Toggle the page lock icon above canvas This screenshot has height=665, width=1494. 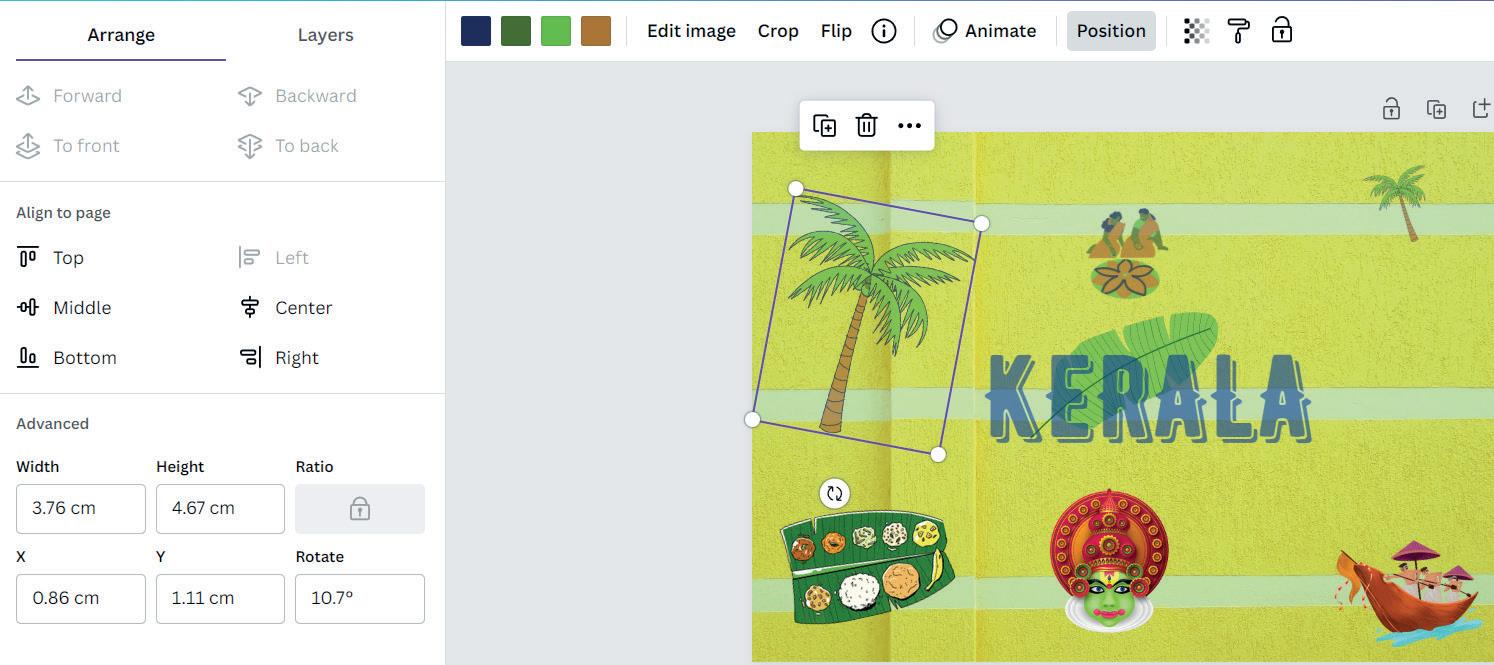pyautogui.click(x=1391, y=109)
